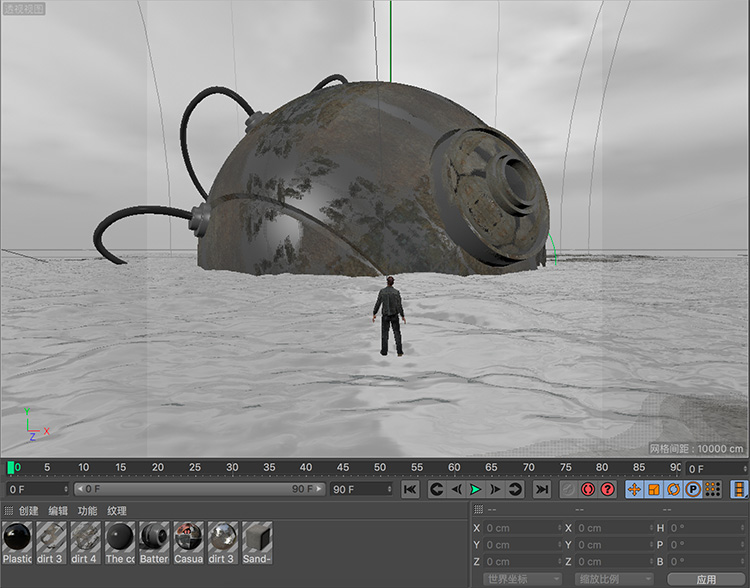Click the red Autokeying question-mark button

(607, 489)
